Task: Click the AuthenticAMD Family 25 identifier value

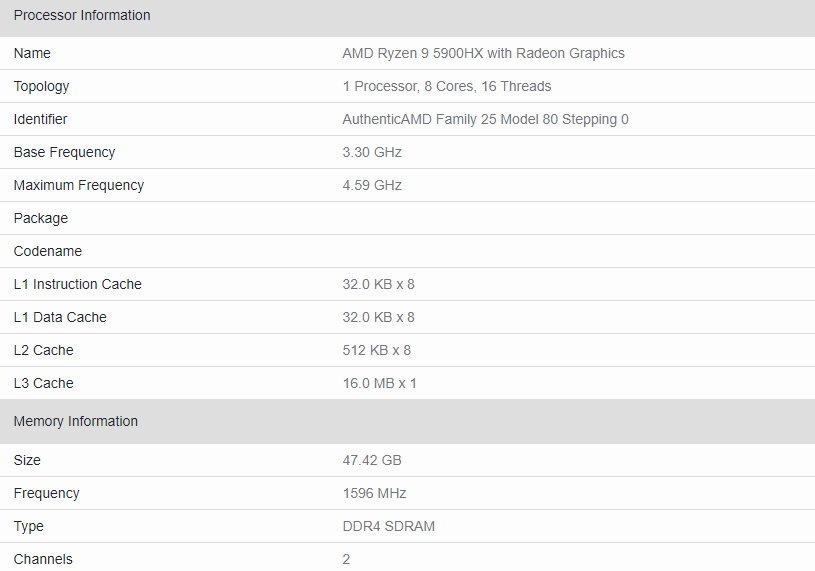Action: coord(485,119)
